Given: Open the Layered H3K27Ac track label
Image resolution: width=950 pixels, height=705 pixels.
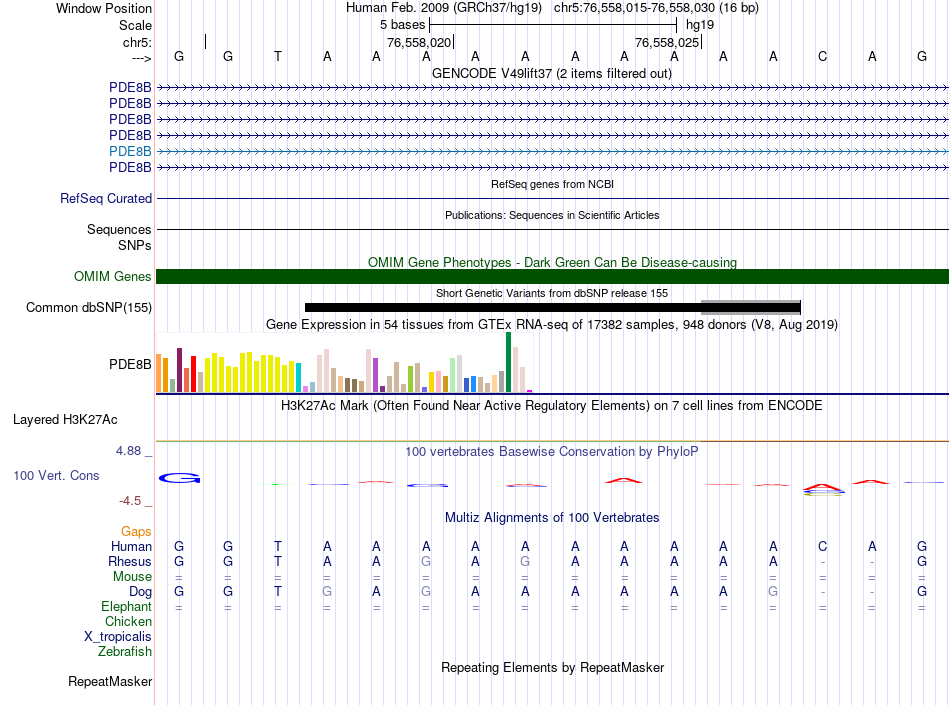Looking at the screenshot, I should pyautogui.click(x=65, y=420).
